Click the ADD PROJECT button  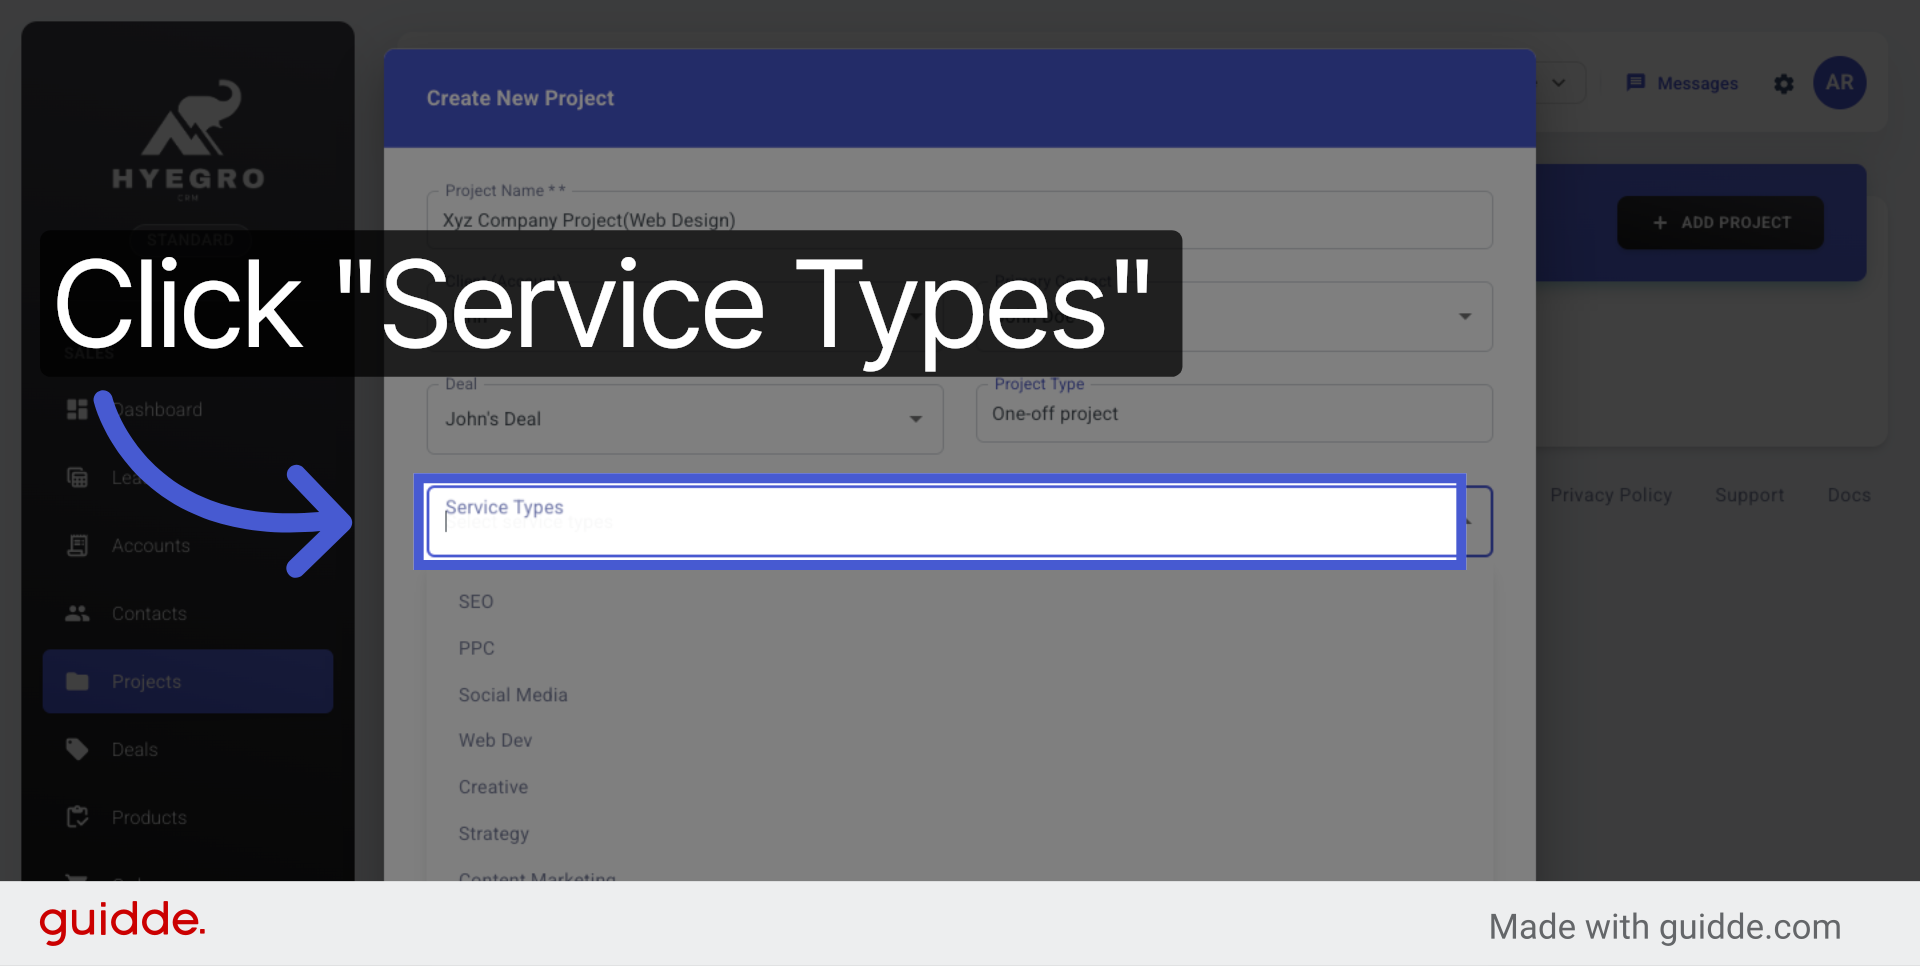click(1719, 222)
